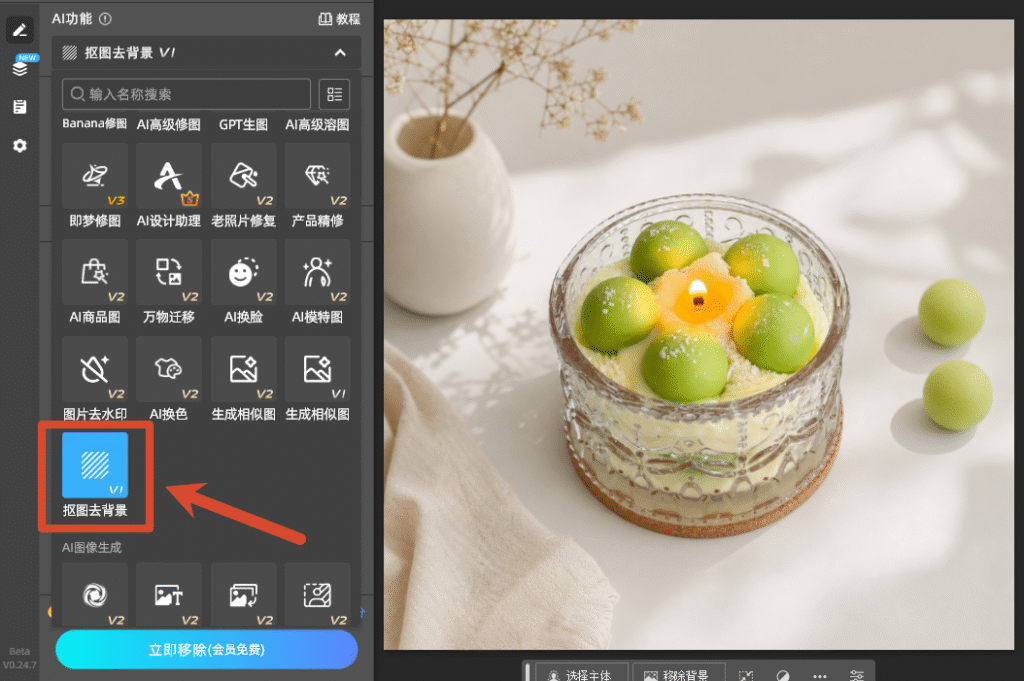The height and width of the screenshot is (681, 1024).
Task: Click the half-filled circle icon in bottom bar
Action: coord(783,675)
